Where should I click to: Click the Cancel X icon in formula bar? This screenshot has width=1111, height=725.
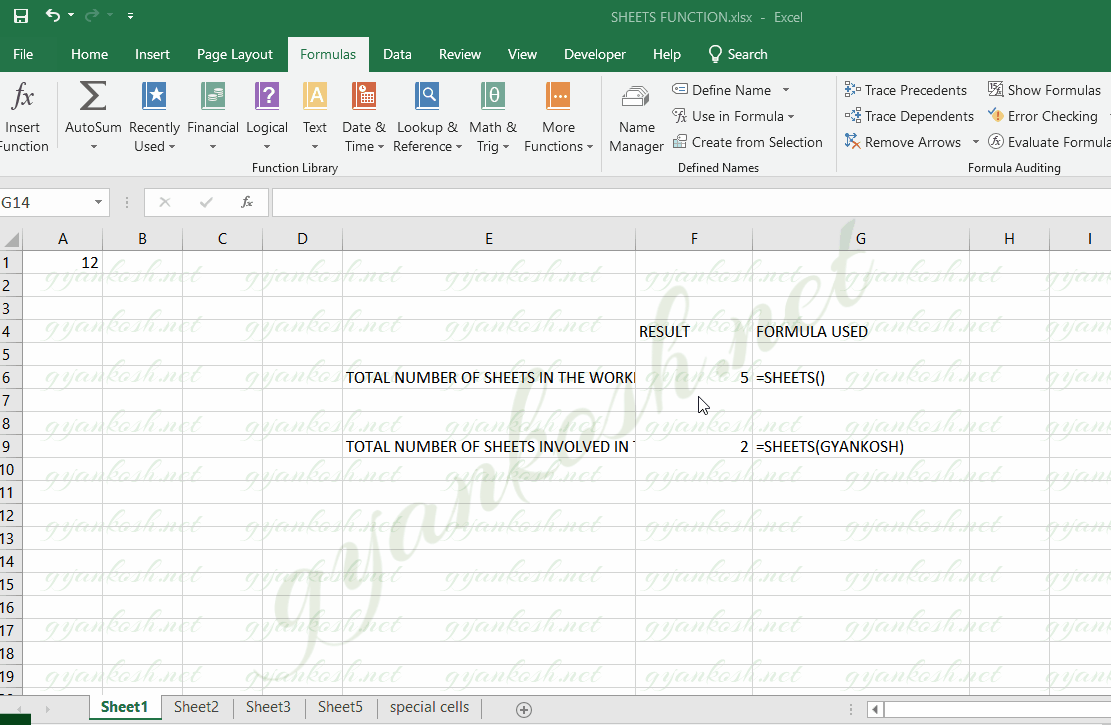tap(164, 203)
